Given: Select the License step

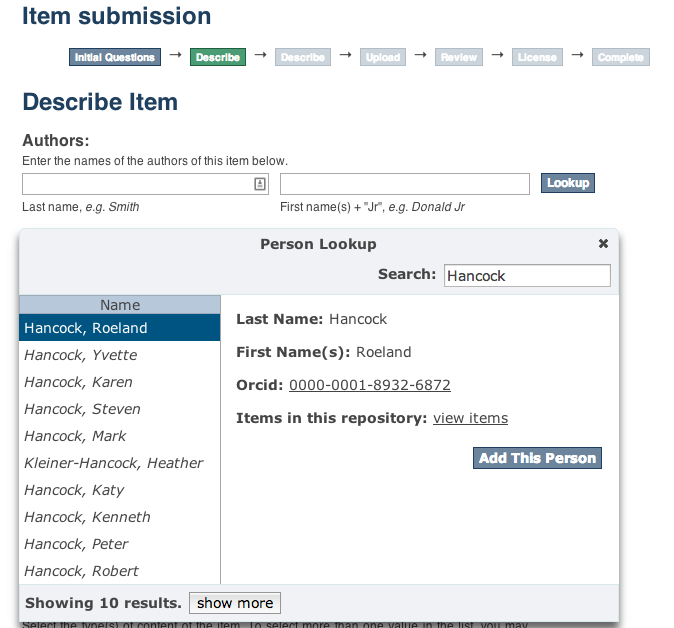Looking at the screenshot, I should (x=537, y=57).
